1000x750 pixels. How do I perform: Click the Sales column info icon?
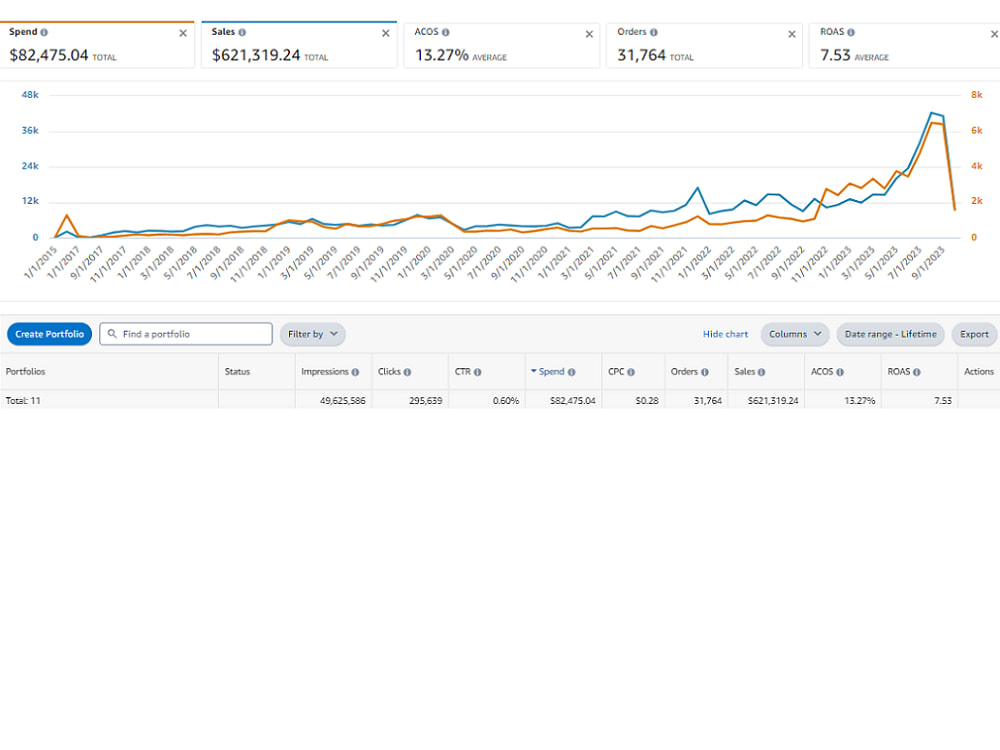tap(761, 372)
